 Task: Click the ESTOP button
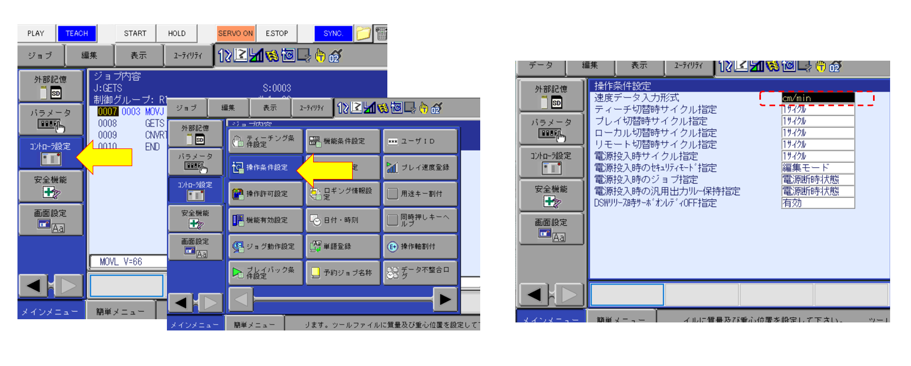(277, 34)
